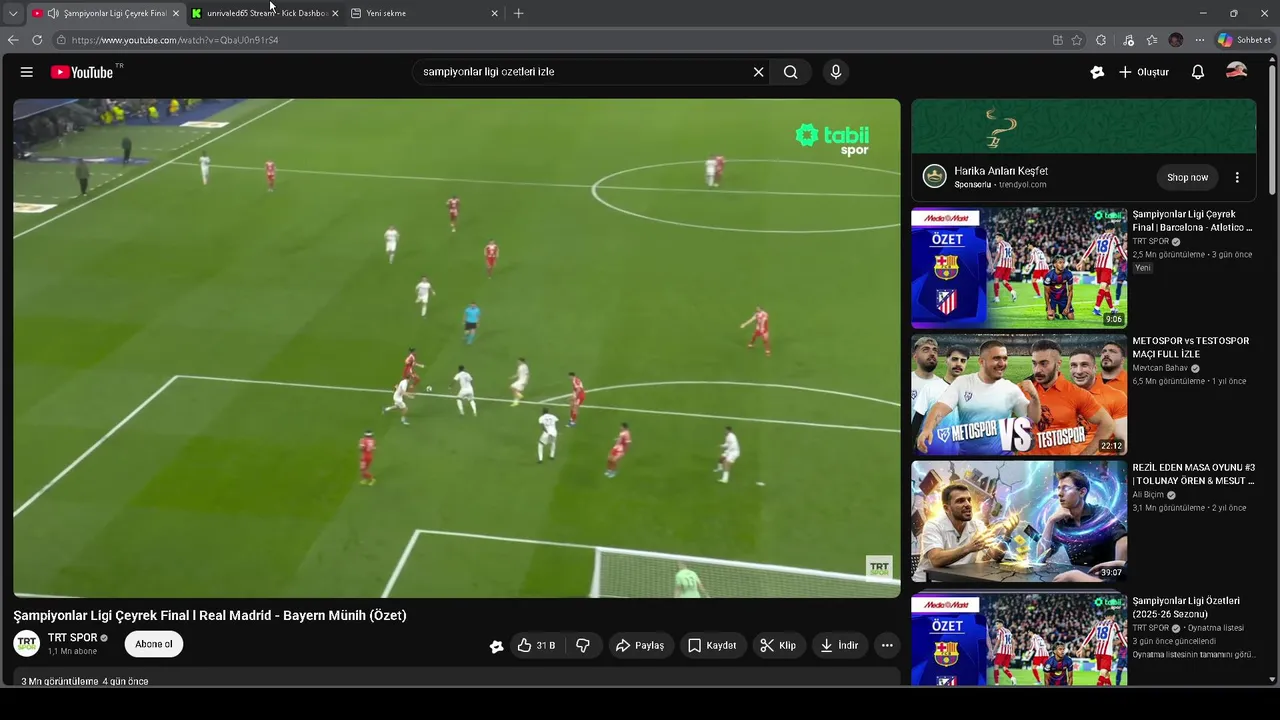Click the tabii spor logo in the video
Viewport: 1280px width, 720px height.
tap(832, 139)
